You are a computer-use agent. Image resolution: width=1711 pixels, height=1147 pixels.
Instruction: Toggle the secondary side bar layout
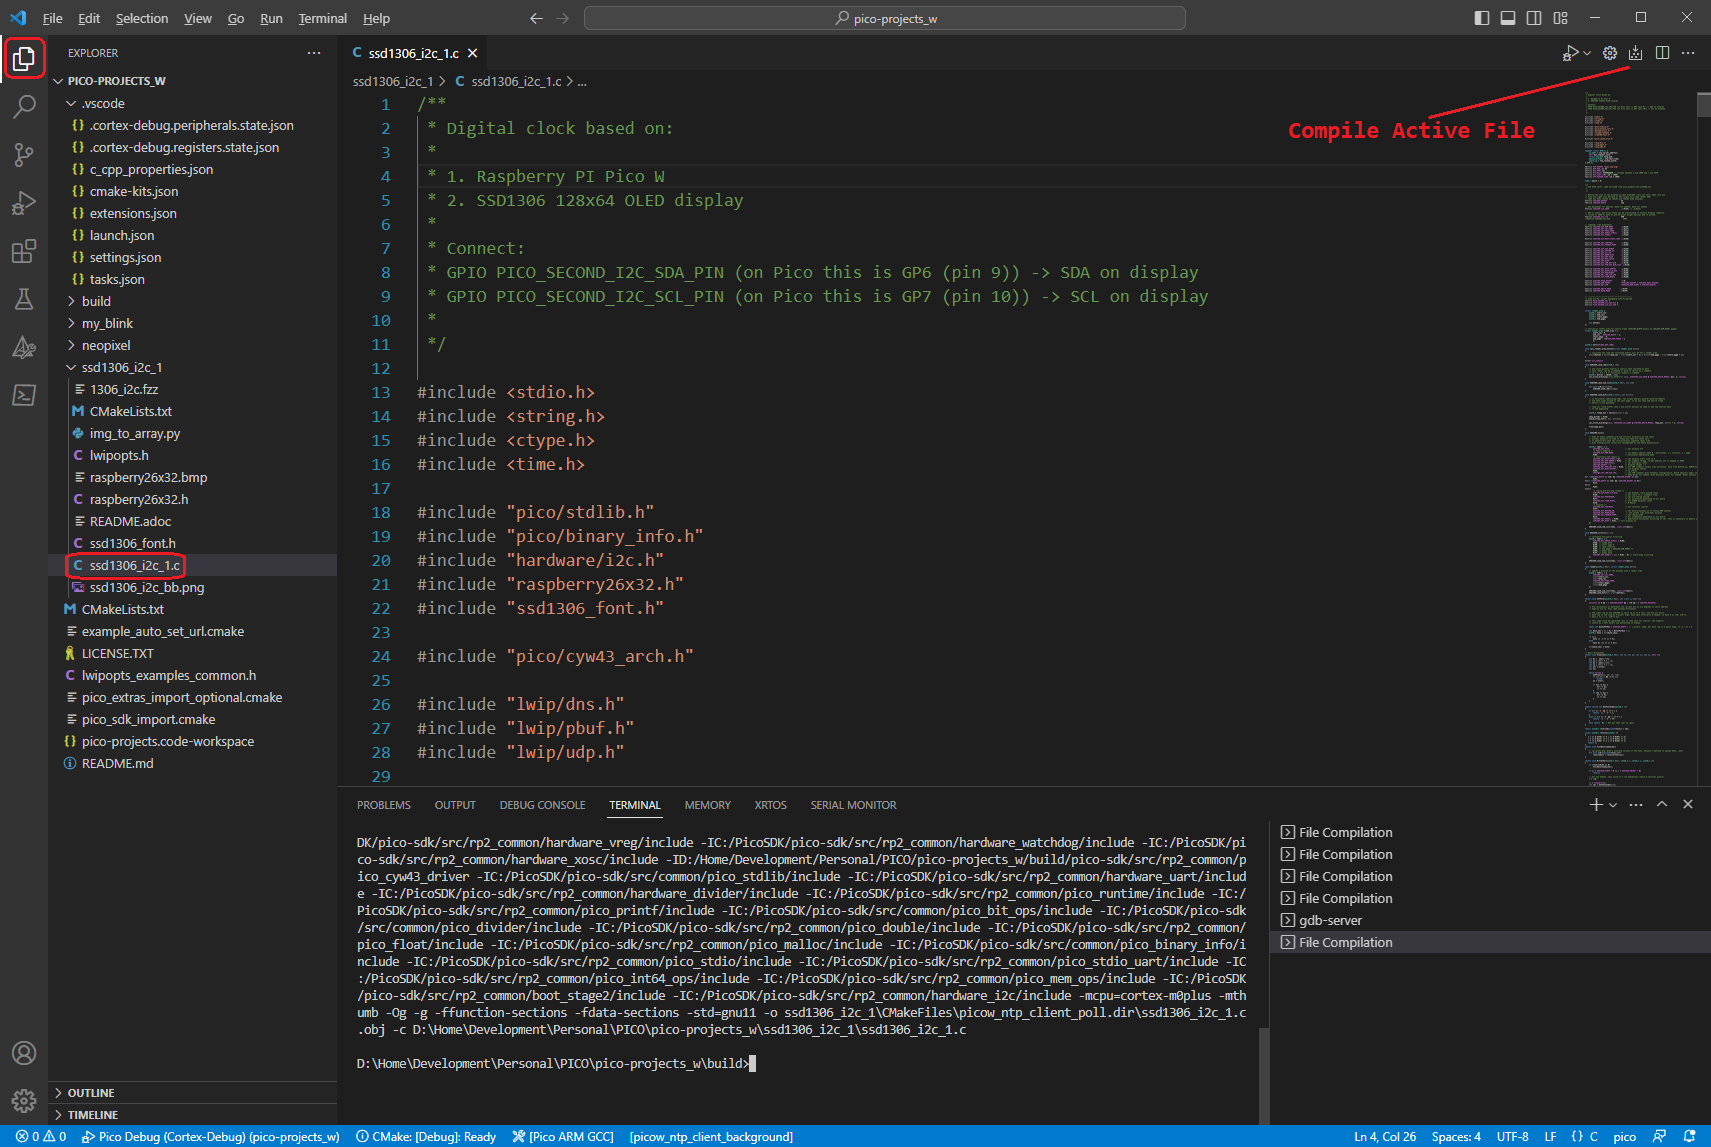1534,18
